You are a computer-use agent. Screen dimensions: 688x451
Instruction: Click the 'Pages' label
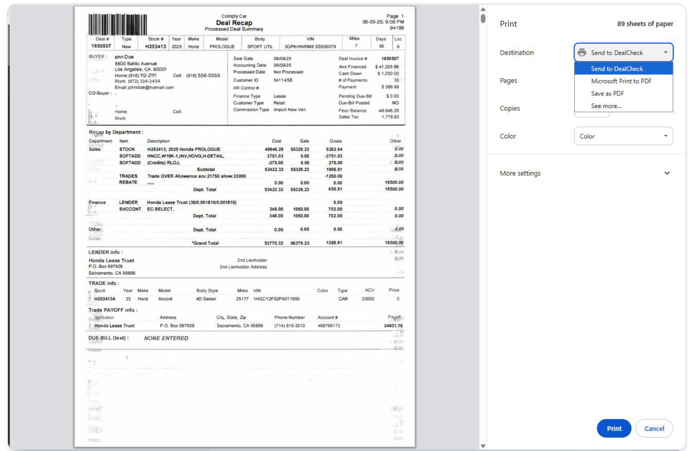509,81
